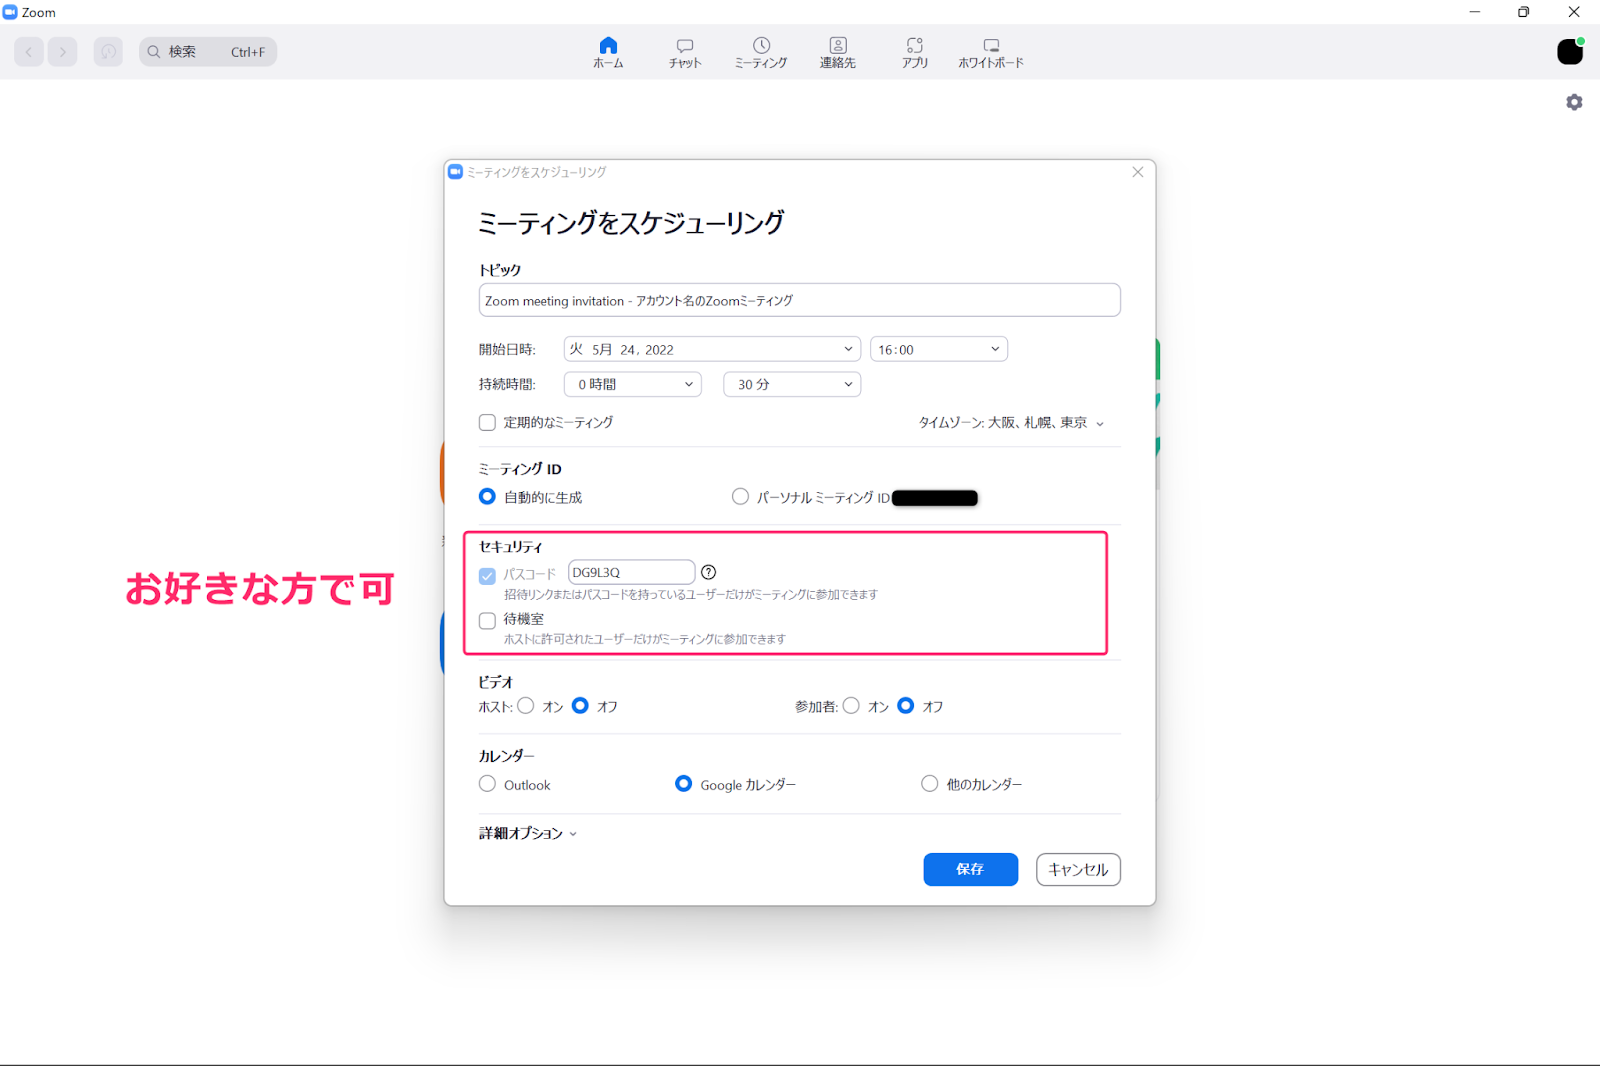Open the 30 分 duration minutes dropdown
This screenshot has height=1066, width=1600.
[x=792, y=384]
